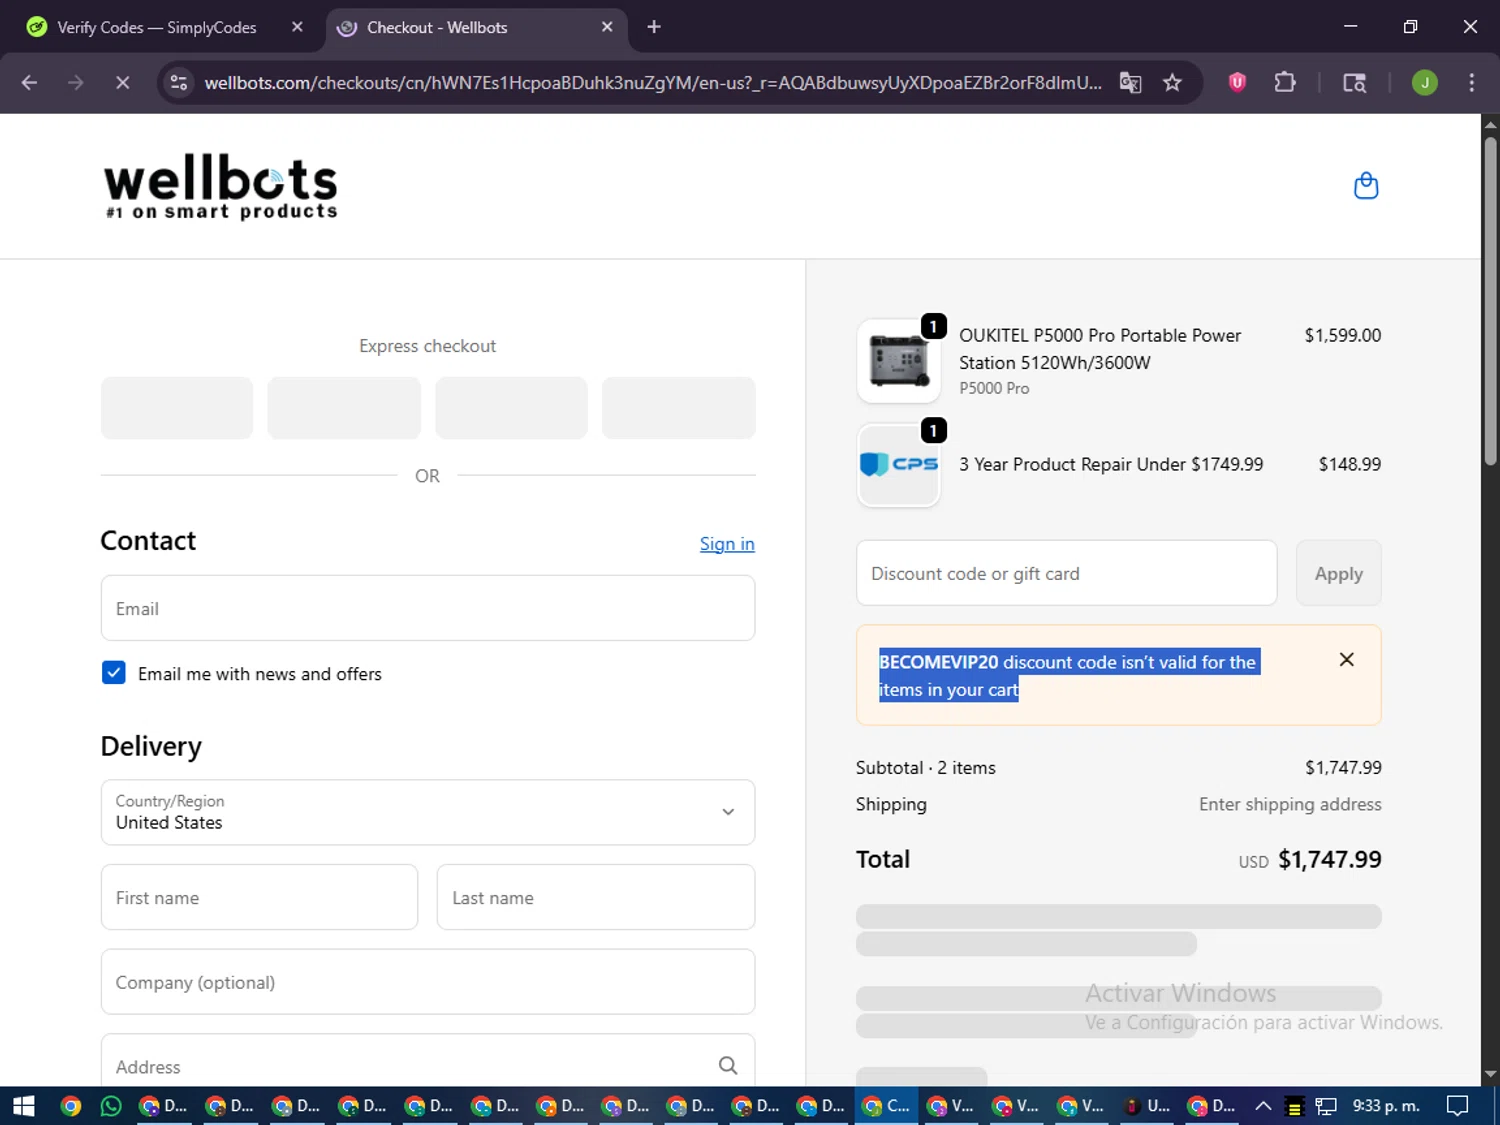Open the Brave shield extension icon

tap(1237, 83)
